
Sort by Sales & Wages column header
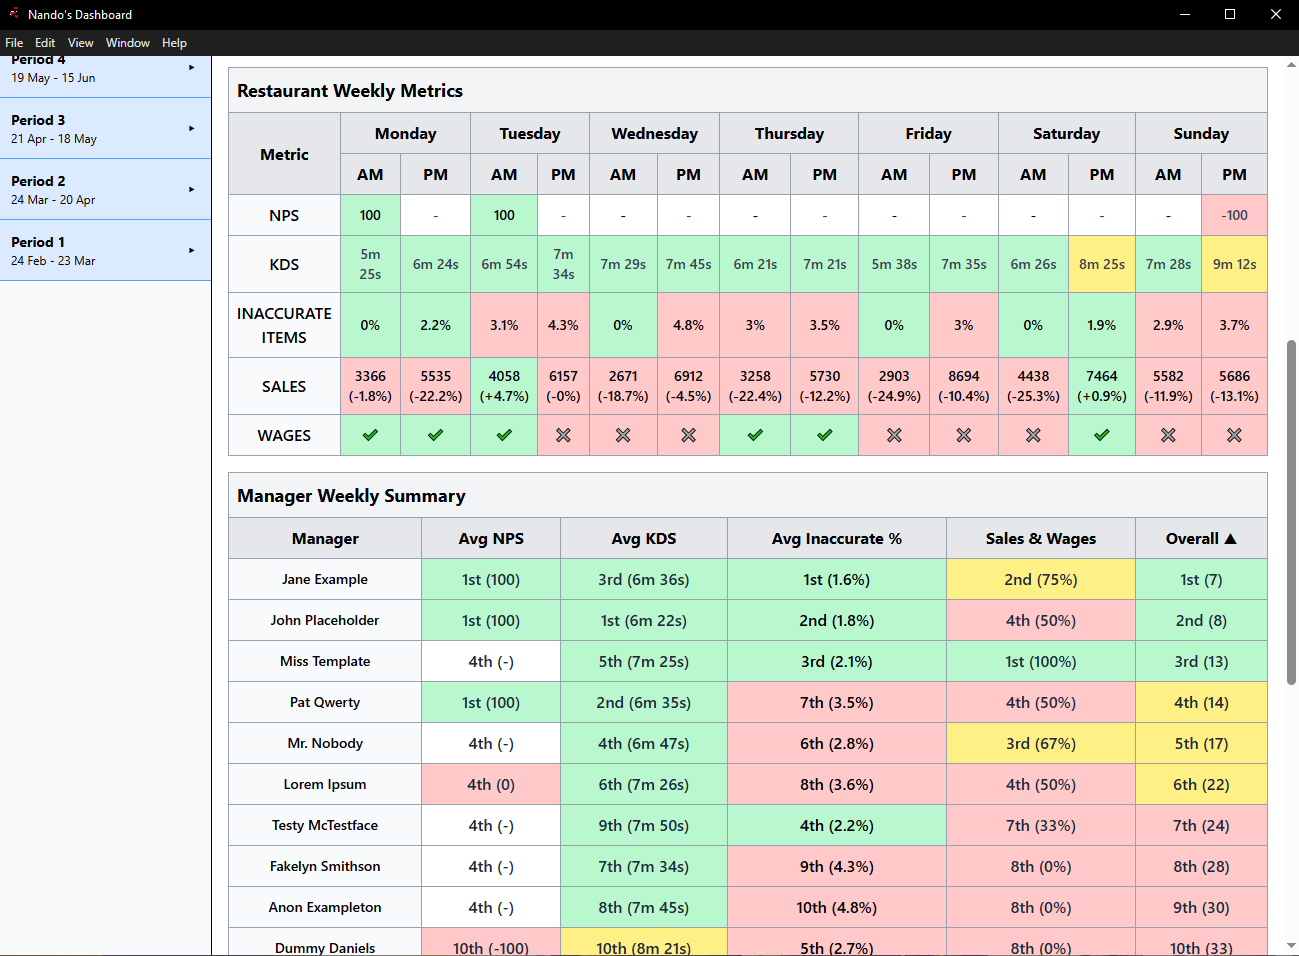1040,539
